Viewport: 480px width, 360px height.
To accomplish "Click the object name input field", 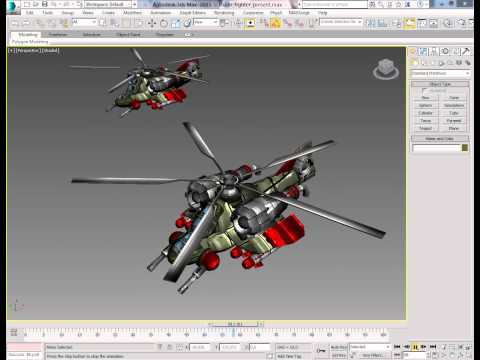I will (436, 148).
